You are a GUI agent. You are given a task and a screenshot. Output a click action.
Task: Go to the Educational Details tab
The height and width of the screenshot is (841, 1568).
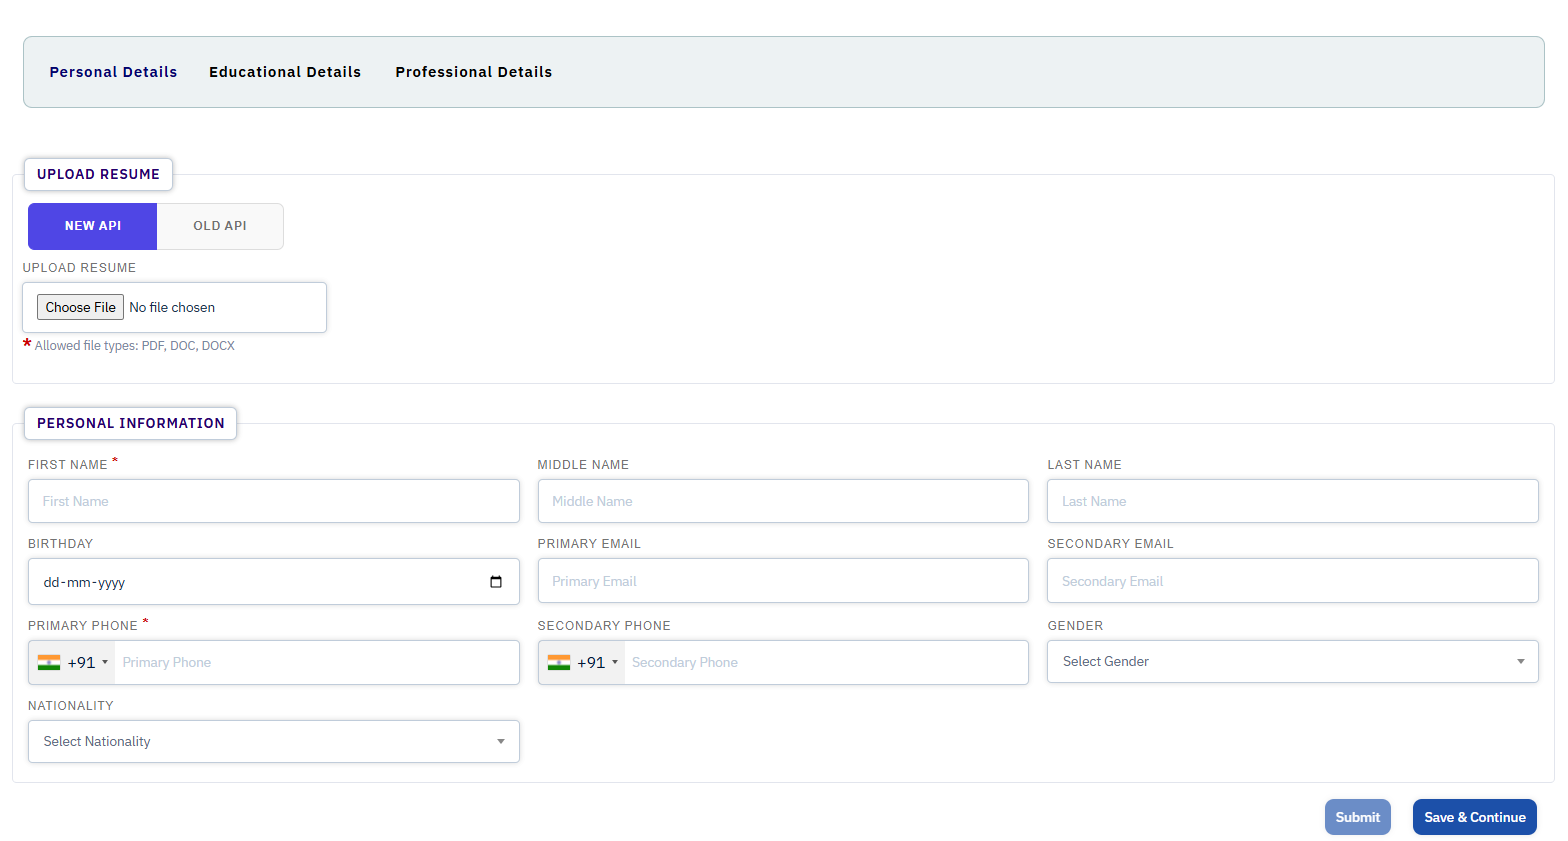pos(285,72)
